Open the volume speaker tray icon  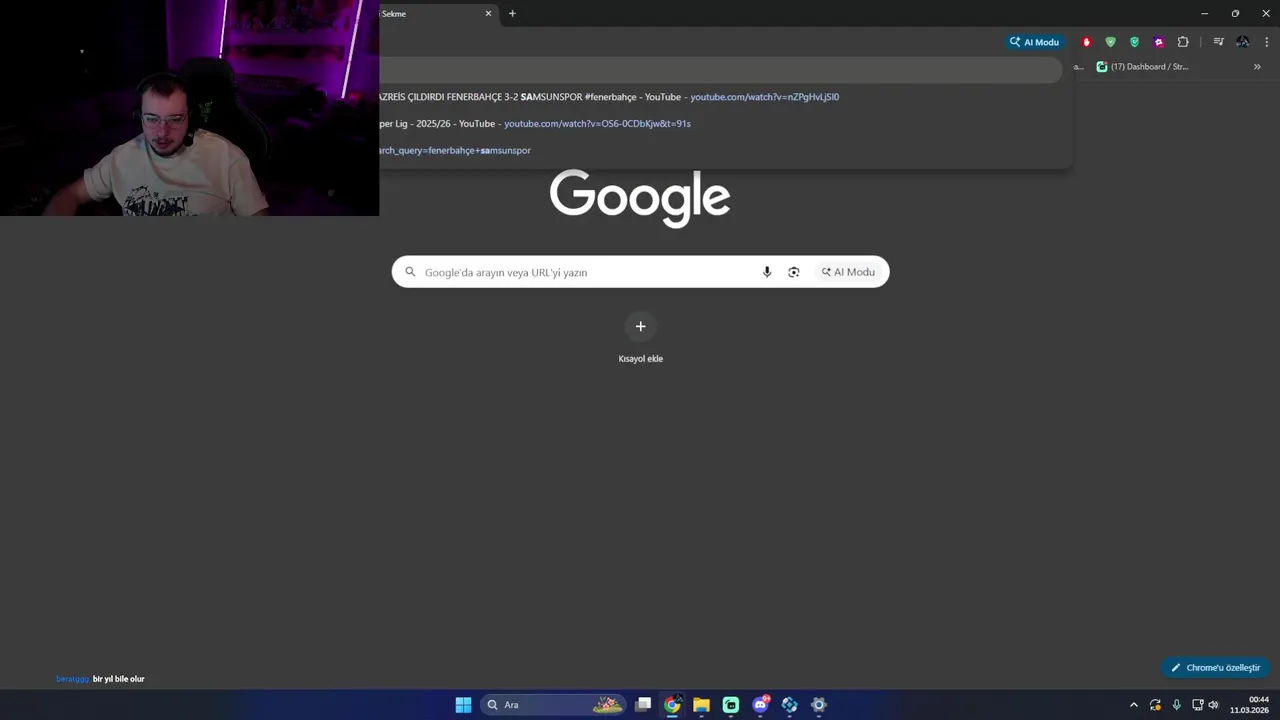[x=1214, y=705]
